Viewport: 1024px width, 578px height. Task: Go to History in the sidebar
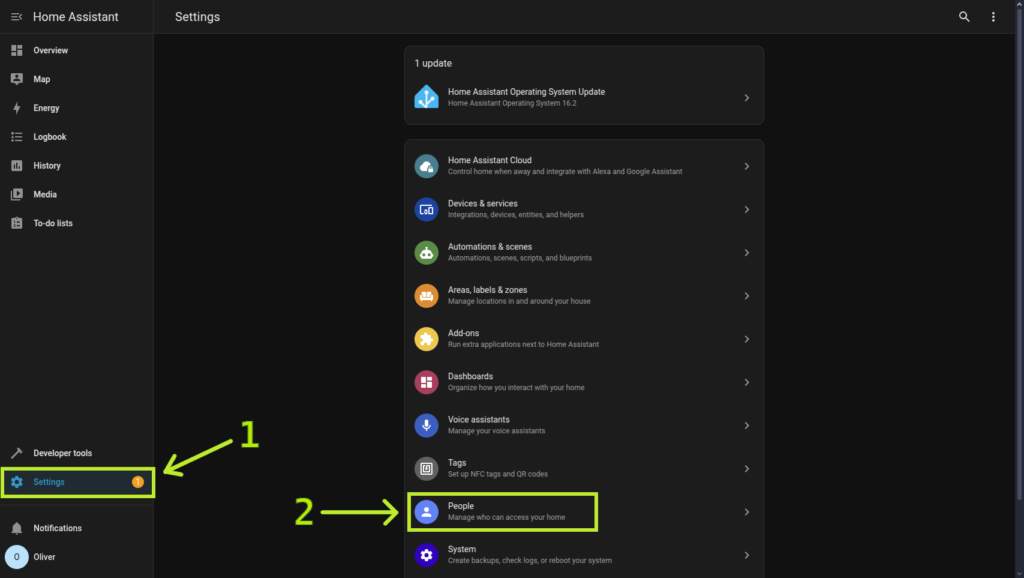(47, 166)
